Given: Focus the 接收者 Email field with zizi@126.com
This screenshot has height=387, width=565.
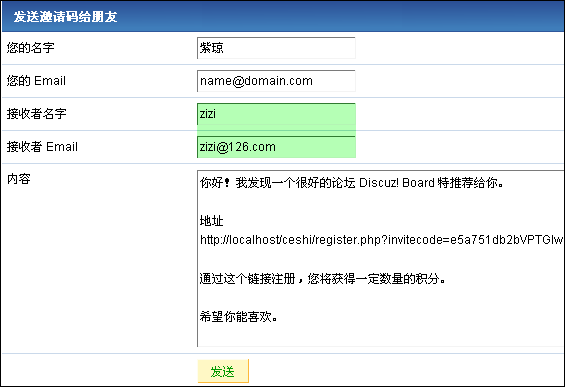Looking at the screenshot, I should pos(276,147).
